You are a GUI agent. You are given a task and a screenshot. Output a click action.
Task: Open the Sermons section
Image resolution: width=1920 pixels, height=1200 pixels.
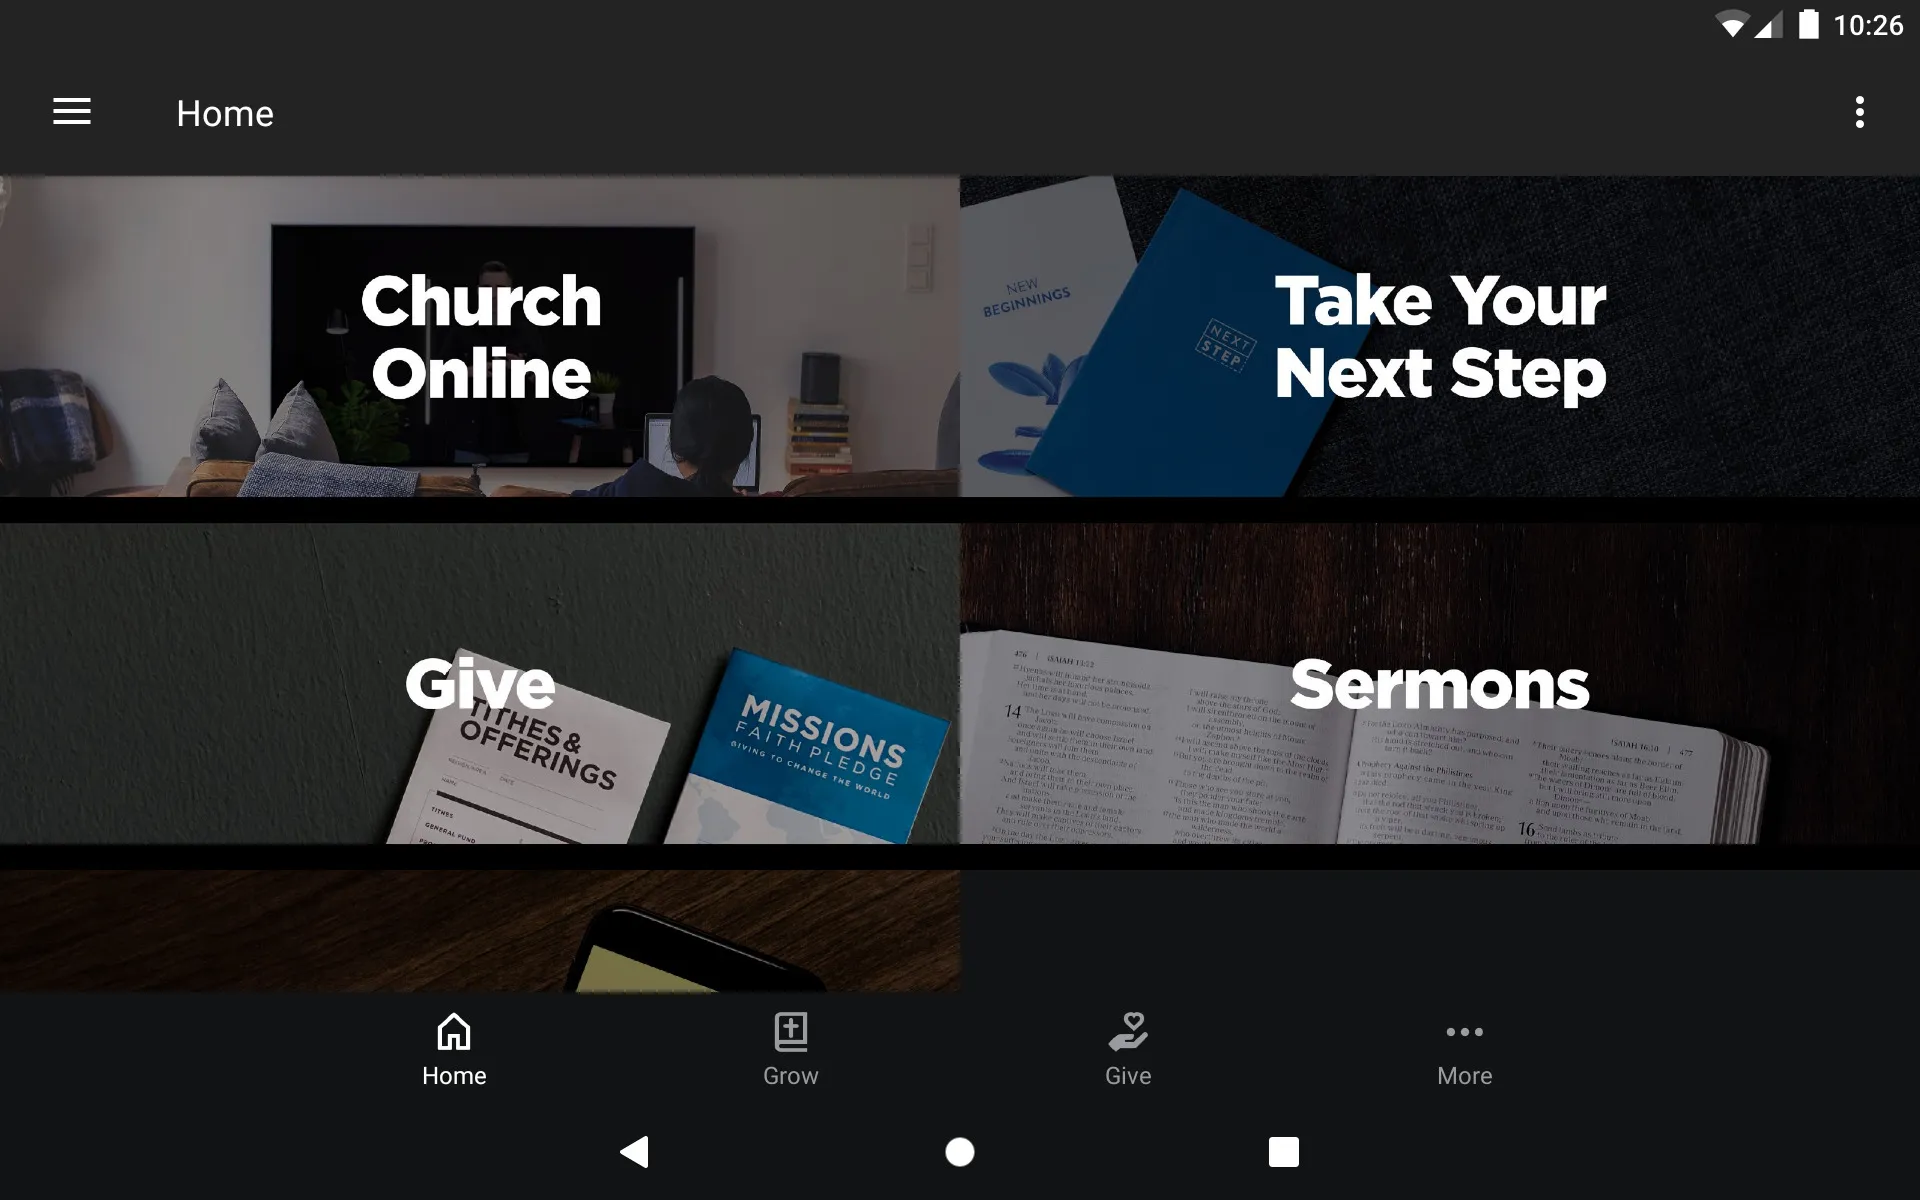[x=1438, y=683]
